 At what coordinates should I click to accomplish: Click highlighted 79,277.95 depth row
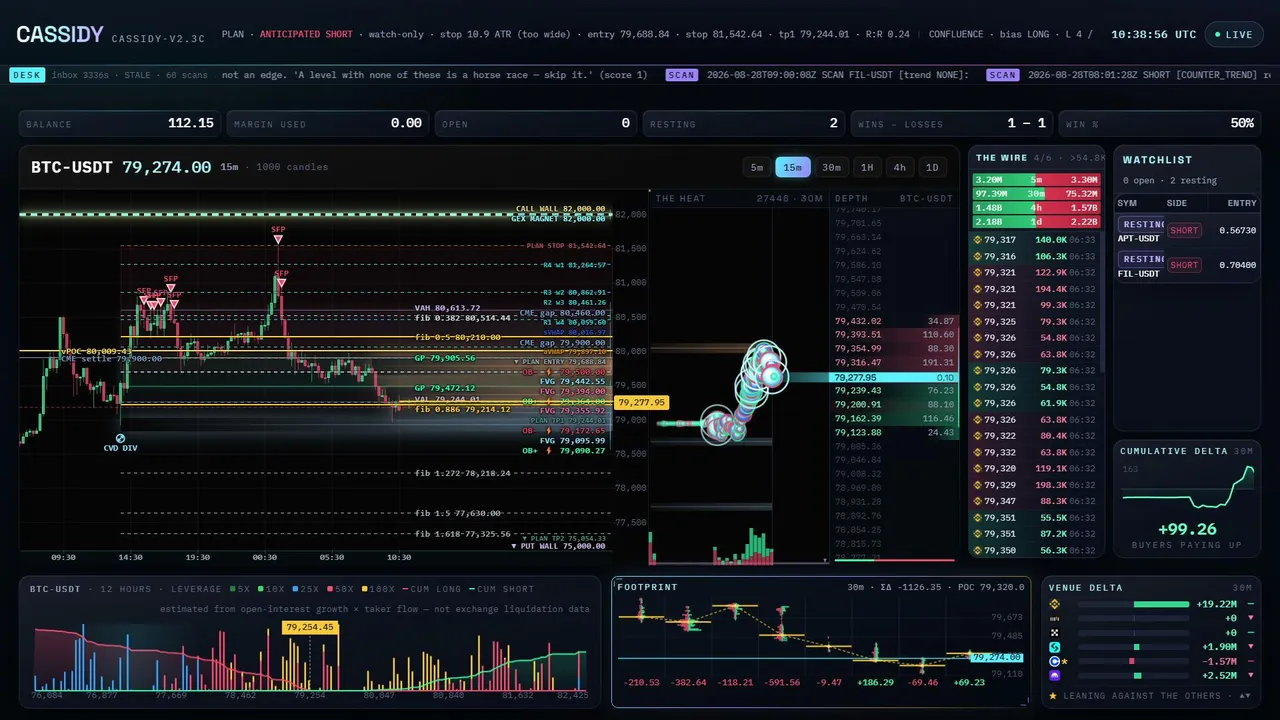(894, 377)
